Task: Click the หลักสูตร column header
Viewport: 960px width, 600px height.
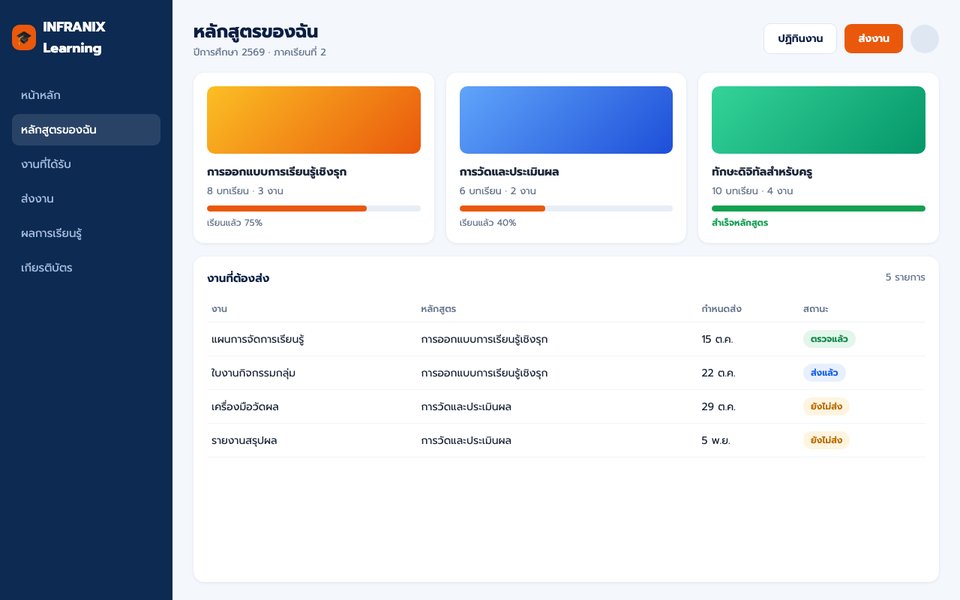Action: [438, 309]
